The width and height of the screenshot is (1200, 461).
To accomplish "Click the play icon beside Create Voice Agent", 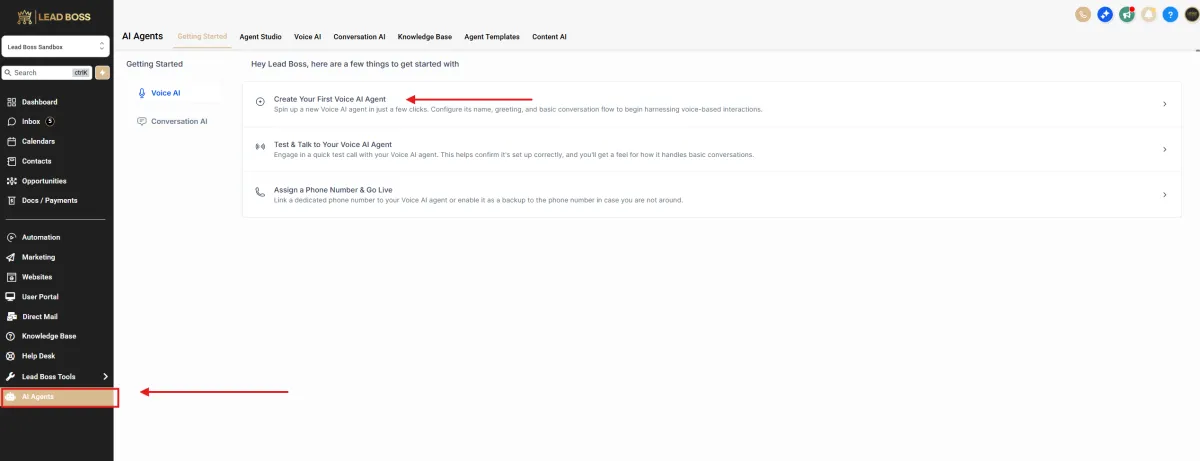I will pos(260,100).
